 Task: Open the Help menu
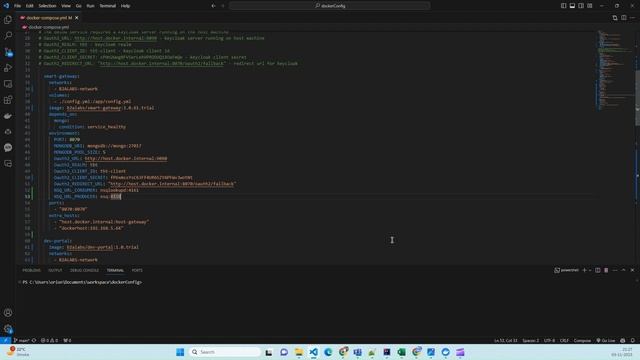point(125,6)
